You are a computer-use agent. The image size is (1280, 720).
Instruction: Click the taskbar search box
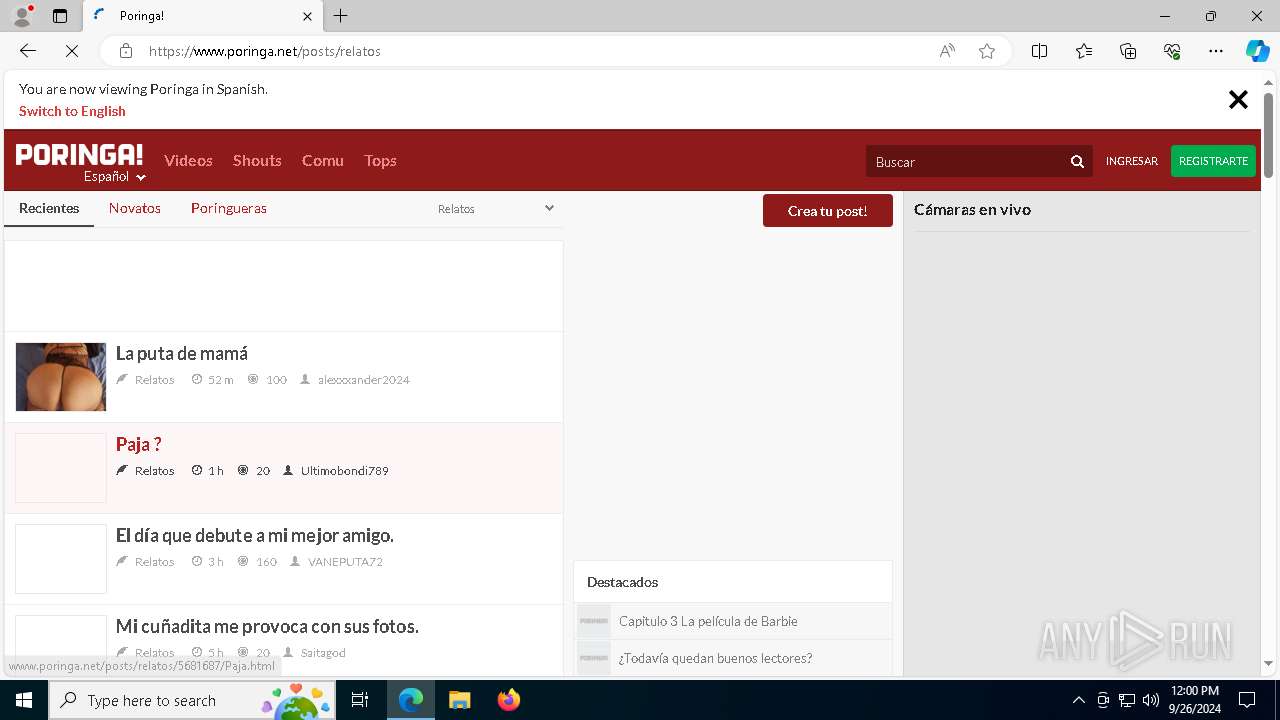tap(192, 700)
